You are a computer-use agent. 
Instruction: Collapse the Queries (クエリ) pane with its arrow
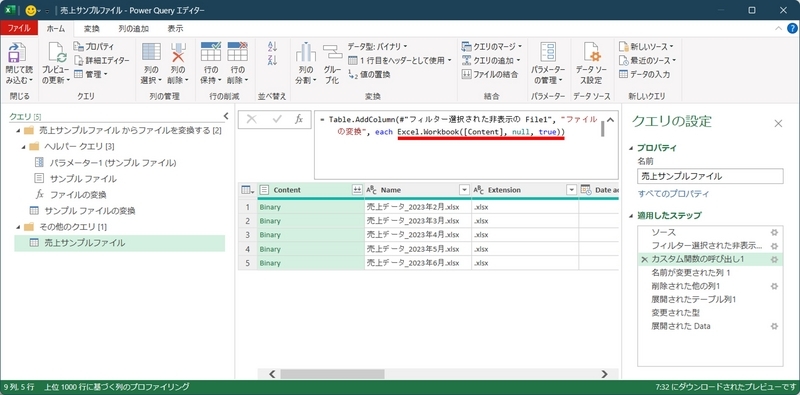(226, 116)
